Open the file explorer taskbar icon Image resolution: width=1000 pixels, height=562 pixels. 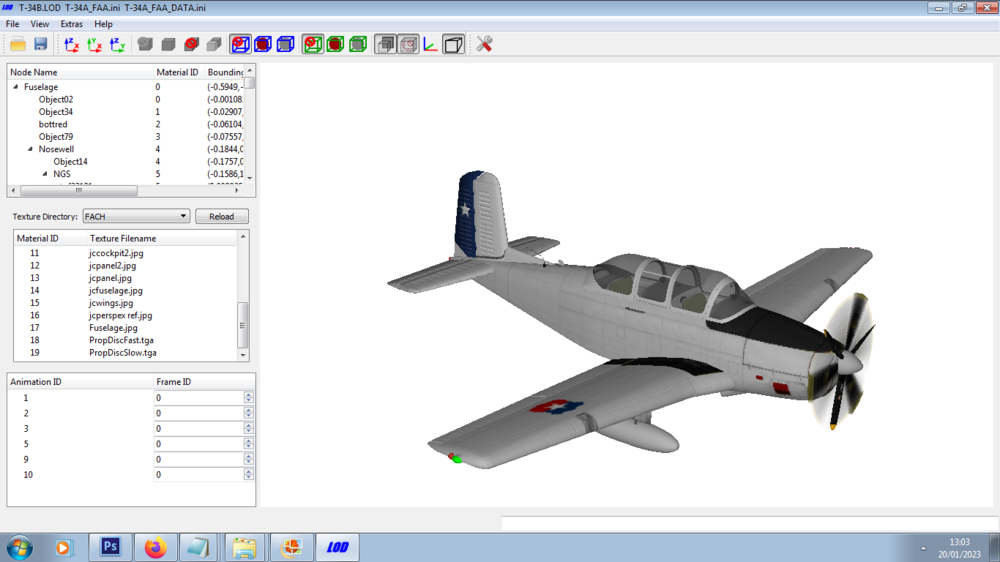tap(245, 547)
